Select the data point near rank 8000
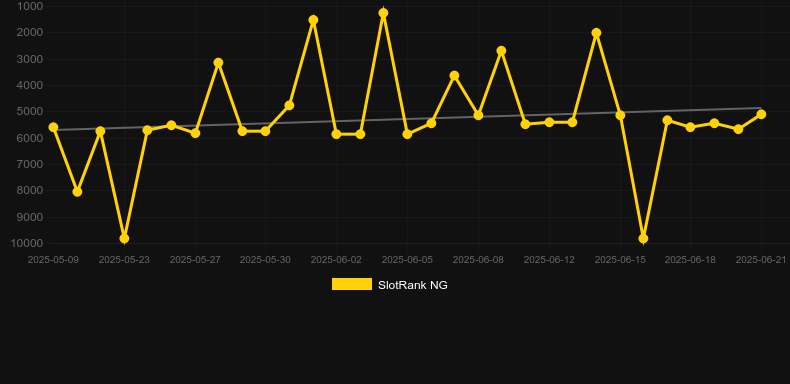 77,192
